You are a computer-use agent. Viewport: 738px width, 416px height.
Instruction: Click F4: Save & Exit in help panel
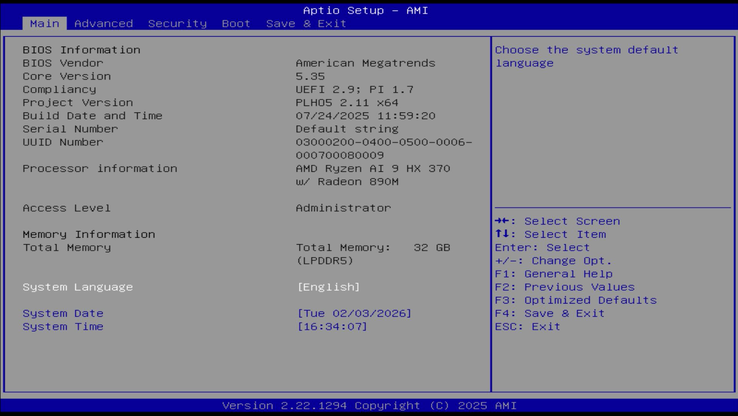point(549,313)
